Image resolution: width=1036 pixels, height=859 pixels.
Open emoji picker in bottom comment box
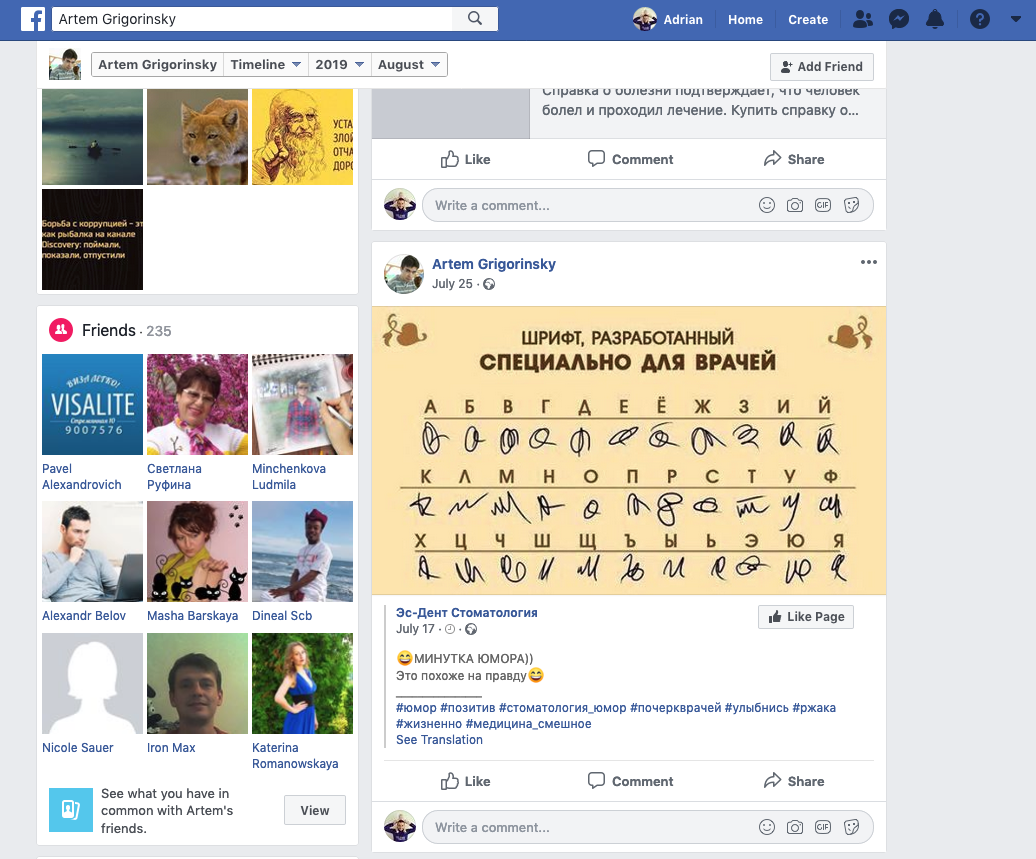tap(767, 827)
